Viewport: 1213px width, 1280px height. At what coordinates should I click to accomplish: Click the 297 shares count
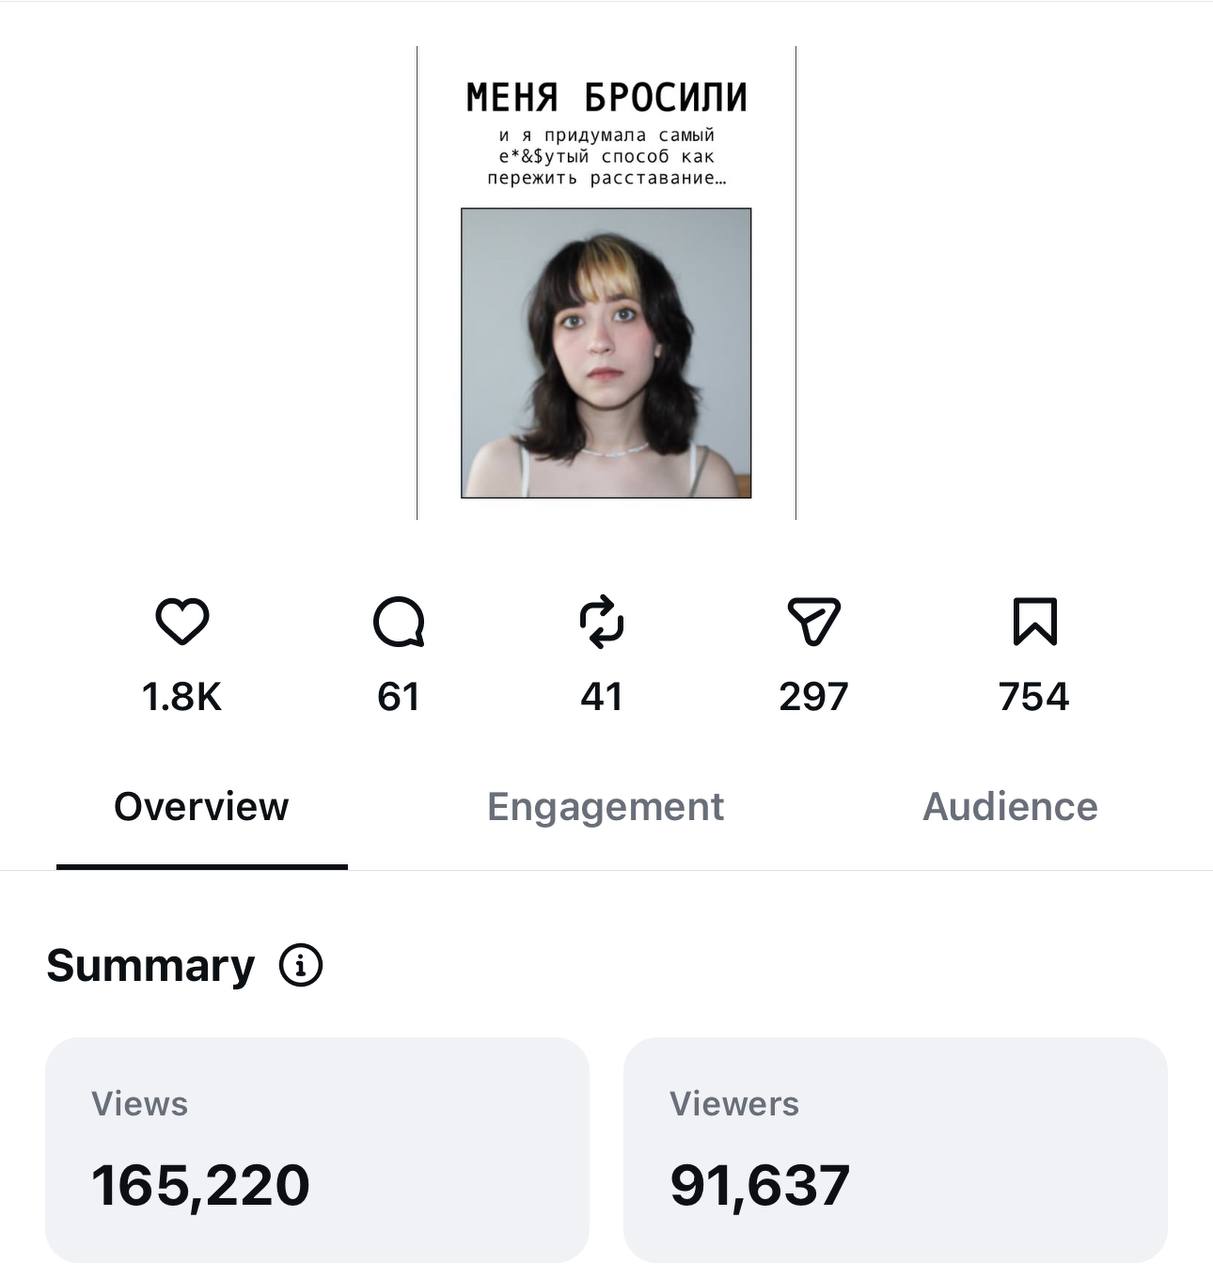pyautogui.click(x=814, y=697)
